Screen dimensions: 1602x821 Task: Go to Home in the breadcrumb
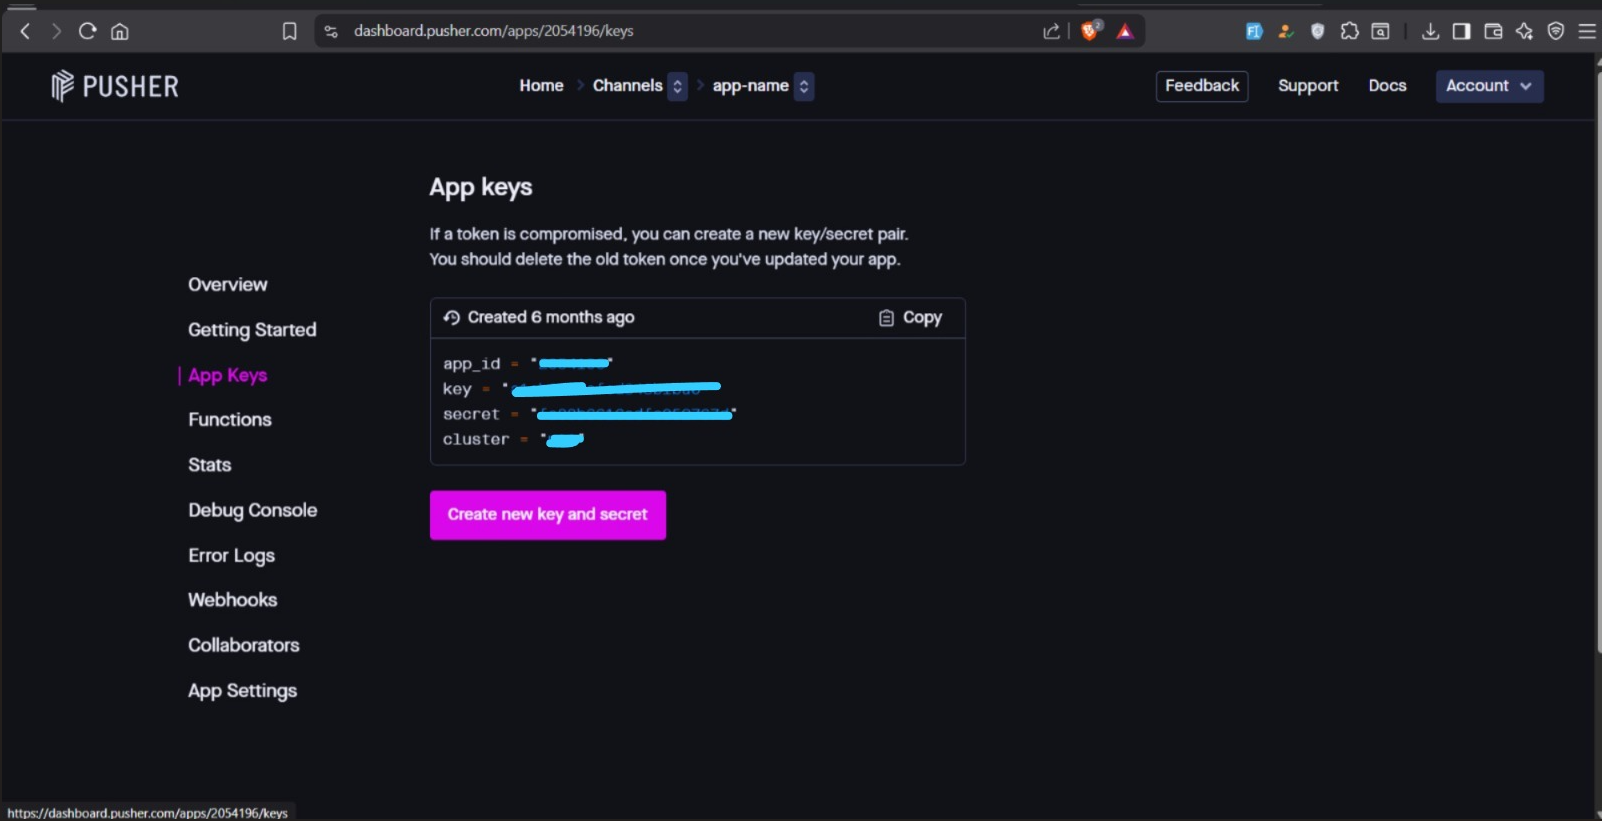[x=541, y=86]
